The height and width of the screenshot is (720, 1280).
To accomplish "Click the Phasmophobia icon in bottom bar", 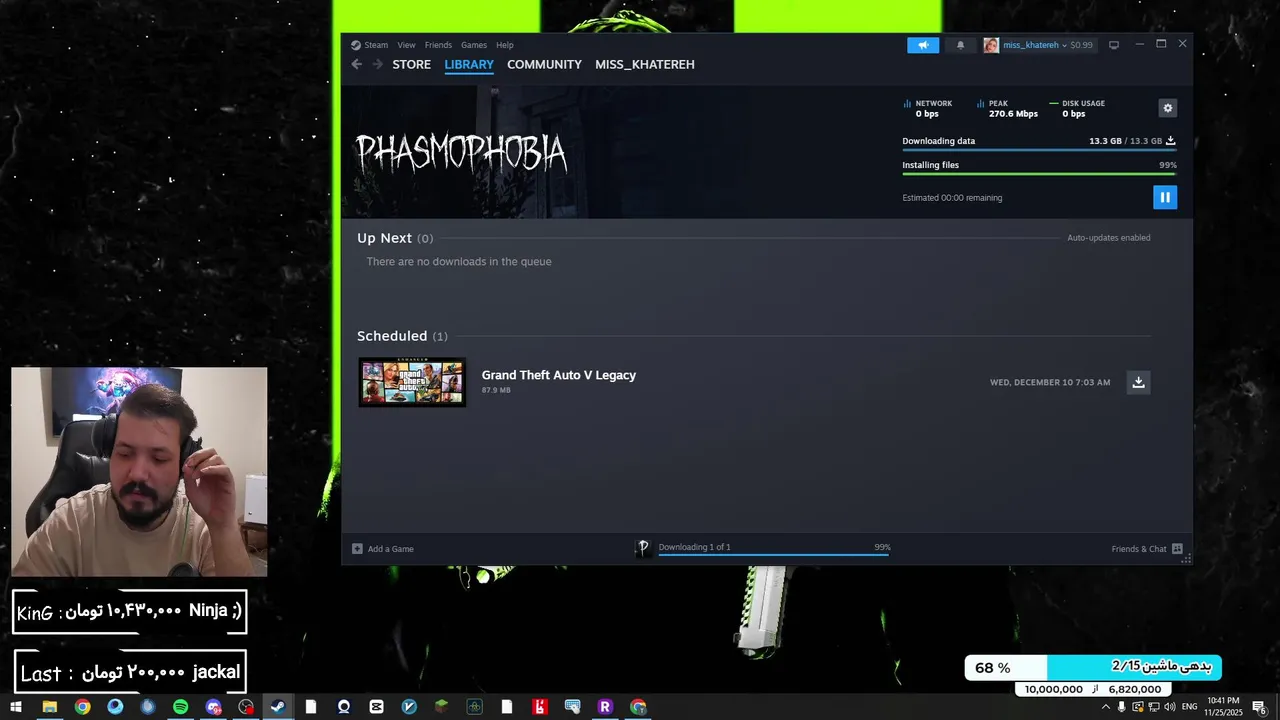I will pos(643,548).
